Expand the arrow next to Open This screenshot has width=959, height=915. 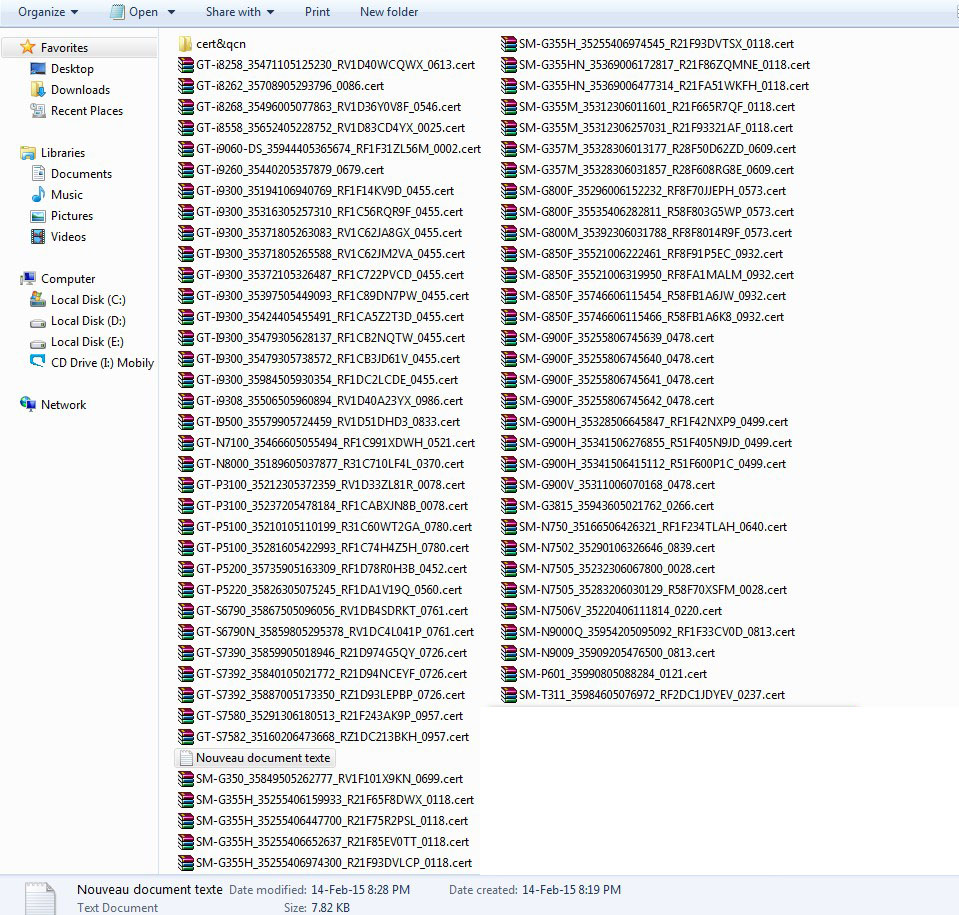171,12
